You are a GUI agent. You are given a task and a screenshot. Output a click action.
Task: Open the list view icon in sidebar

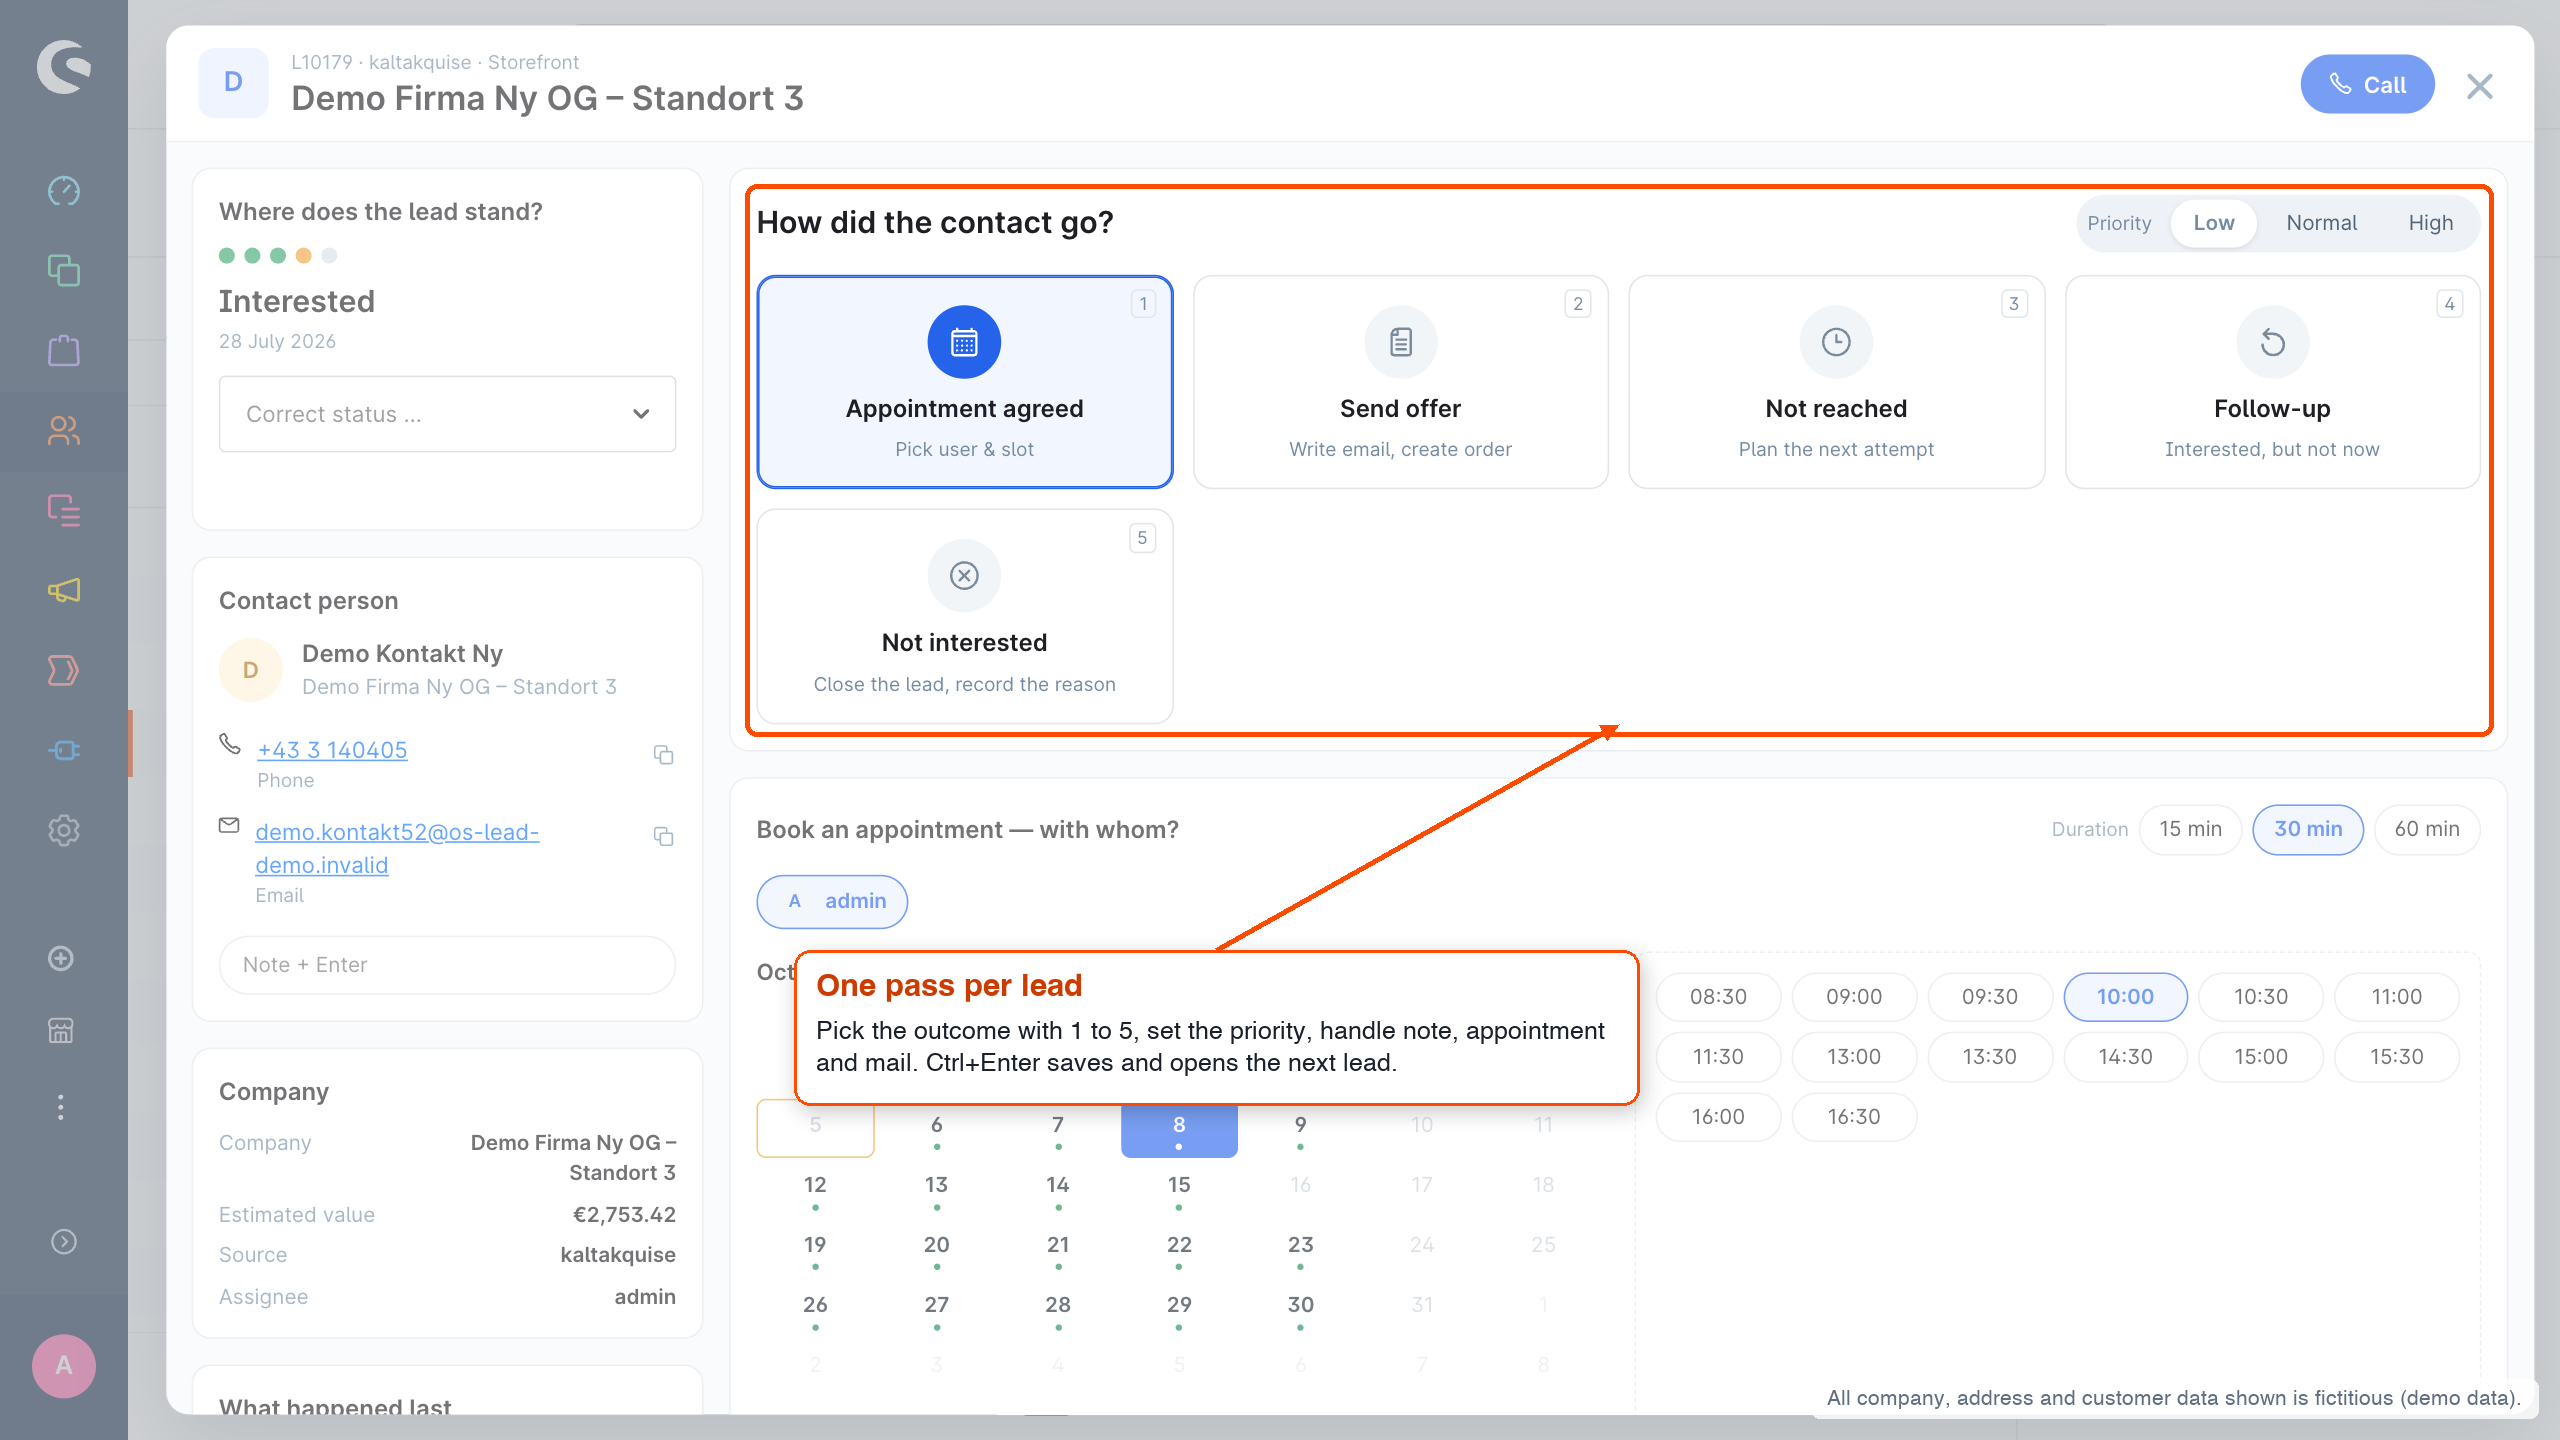(x=64, y=511)
